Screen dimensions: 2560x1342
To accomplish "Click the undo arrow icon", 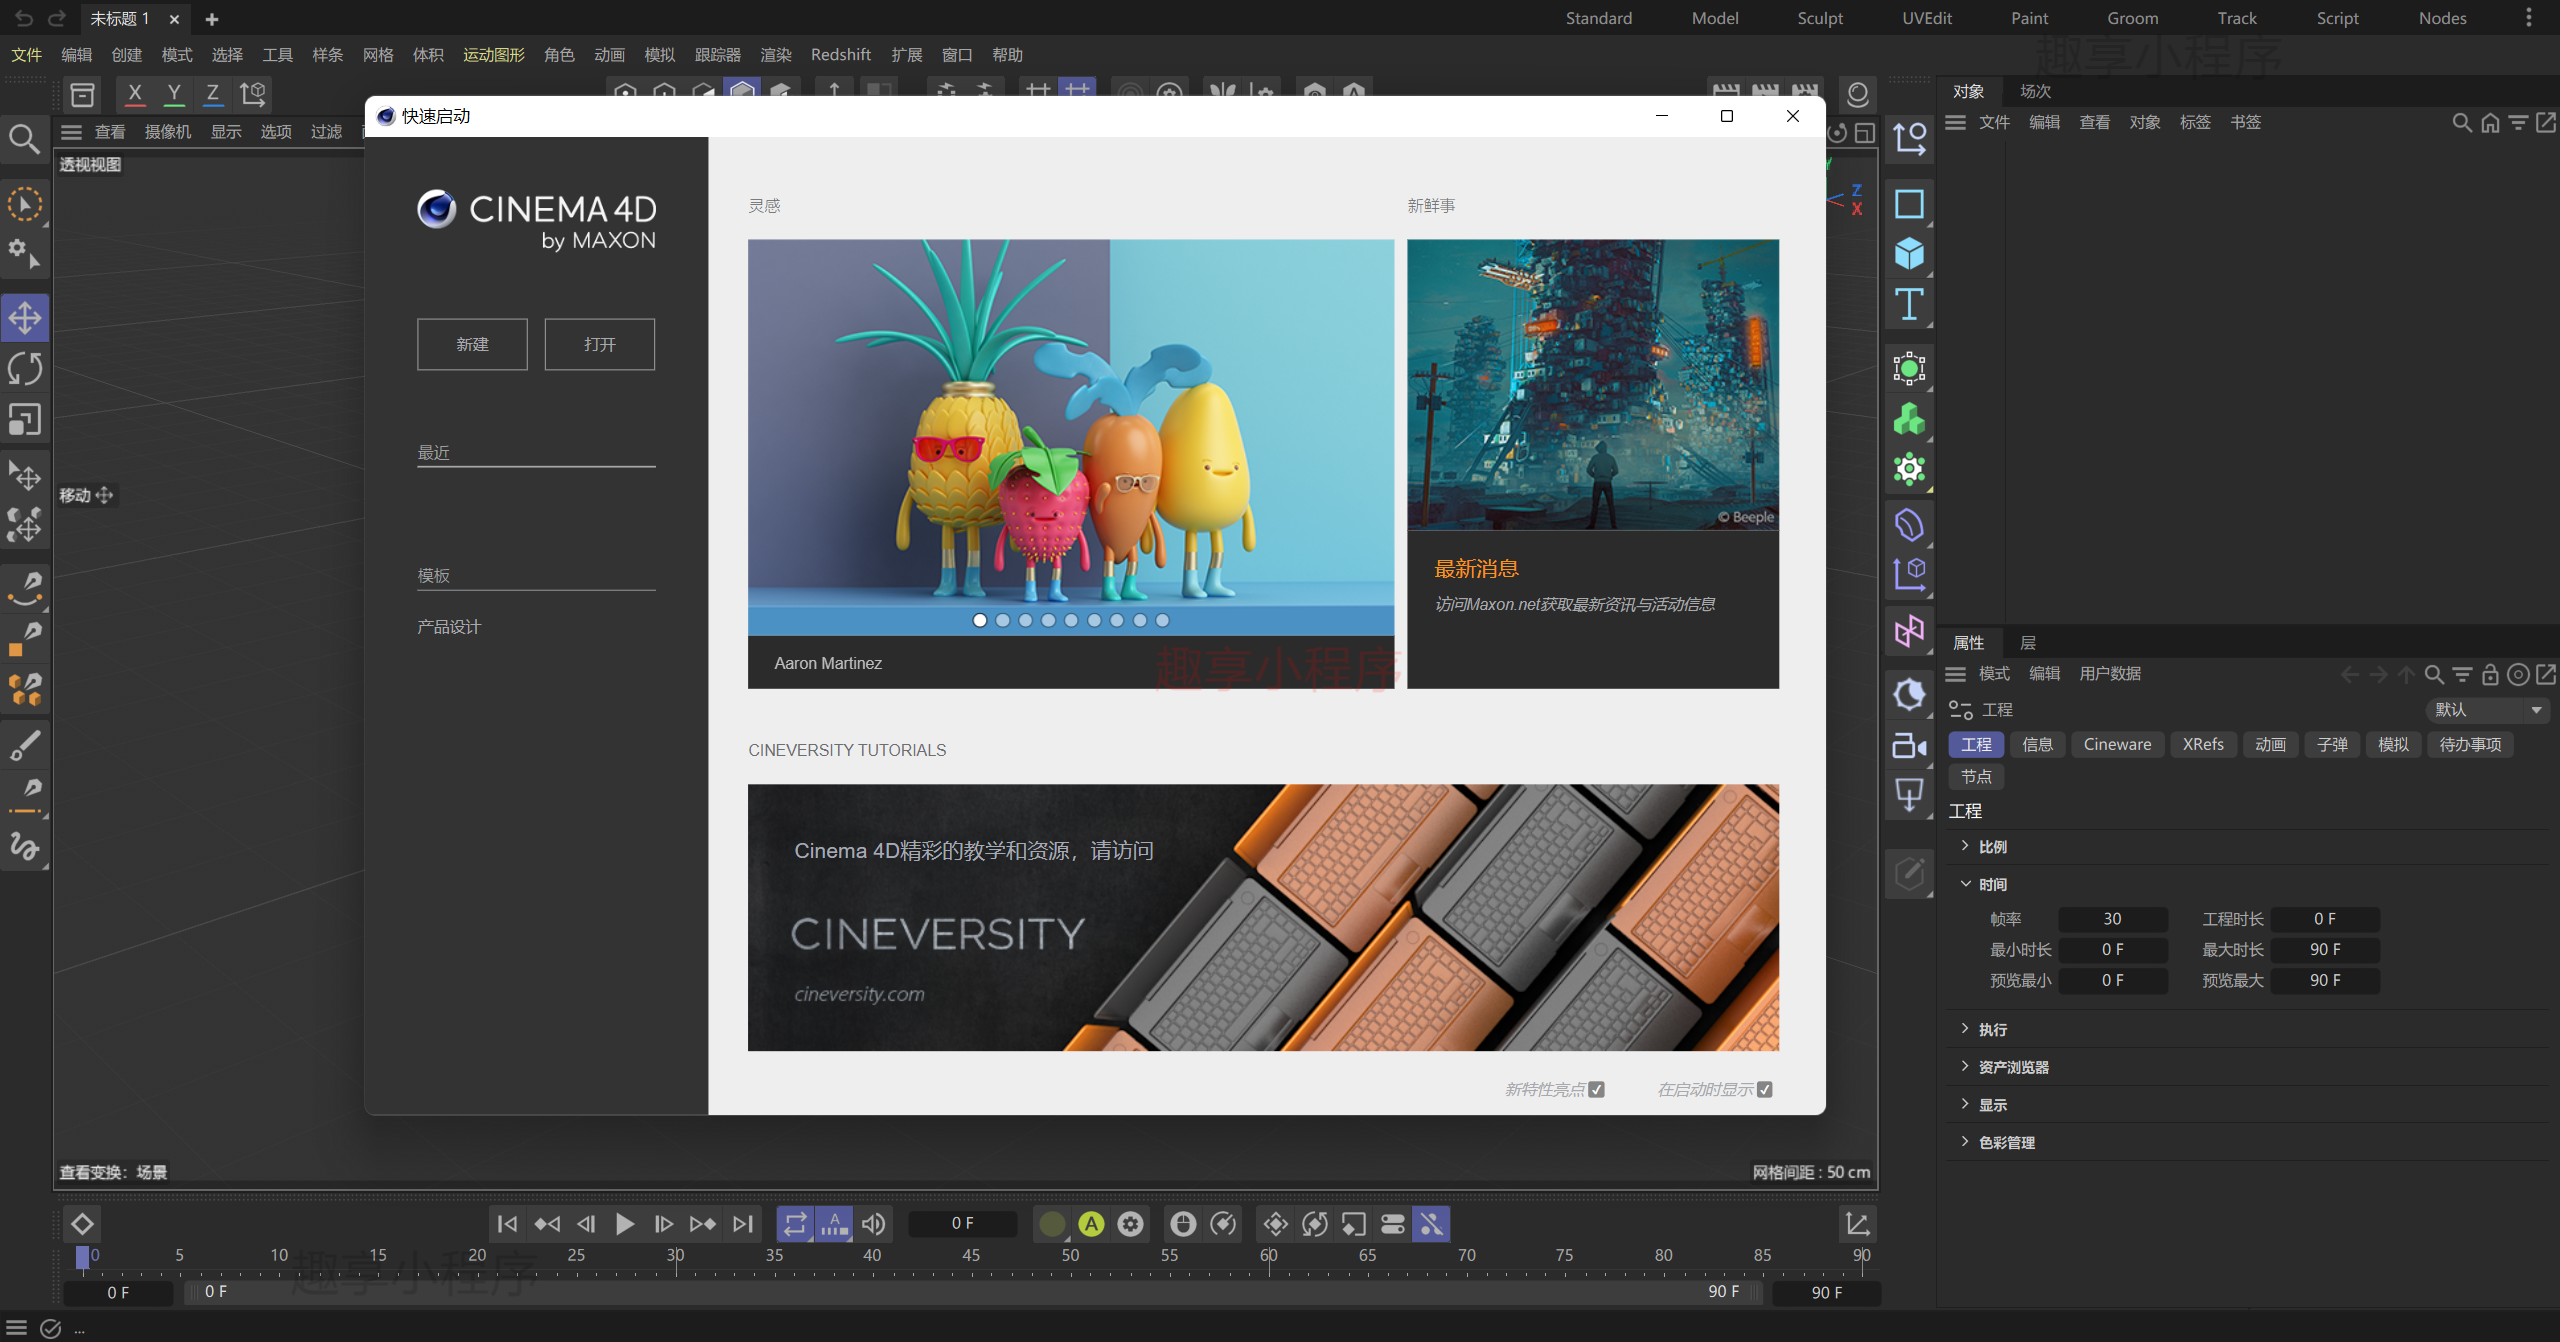I will (24, 18).
